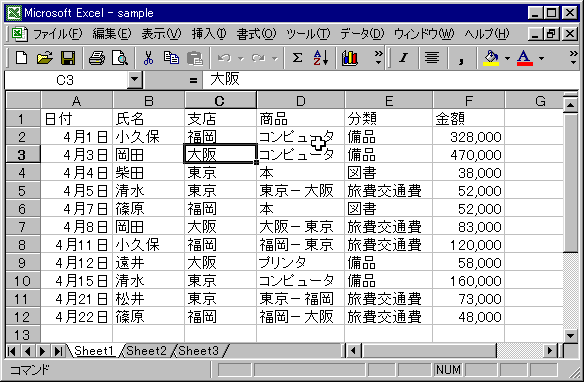Click the horizontal scrollbar left arrow
The height and width of the screenshot is (382, 584).
pos(353,351)
